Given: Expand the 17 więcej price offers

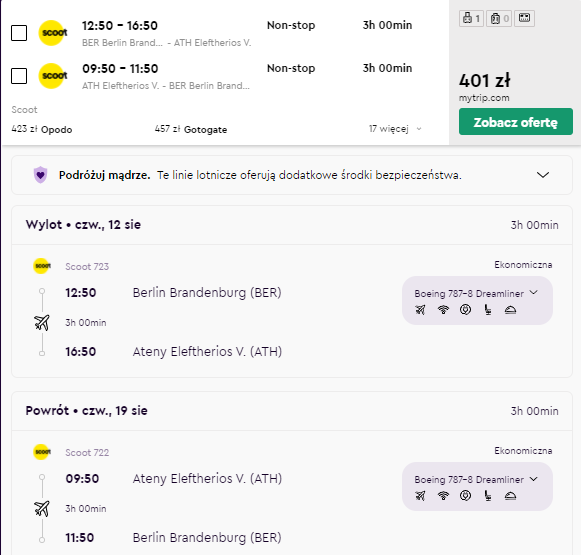Looking at the screenshot, I should (395, 129).
